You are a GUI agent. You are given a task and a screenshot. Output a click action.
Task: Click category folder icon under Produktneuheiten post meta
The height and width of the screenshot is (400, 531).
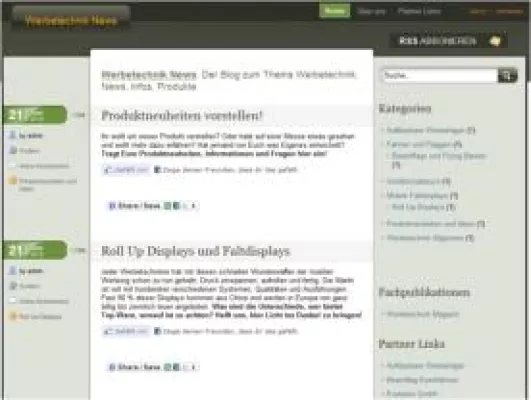[x=13, y=150]
